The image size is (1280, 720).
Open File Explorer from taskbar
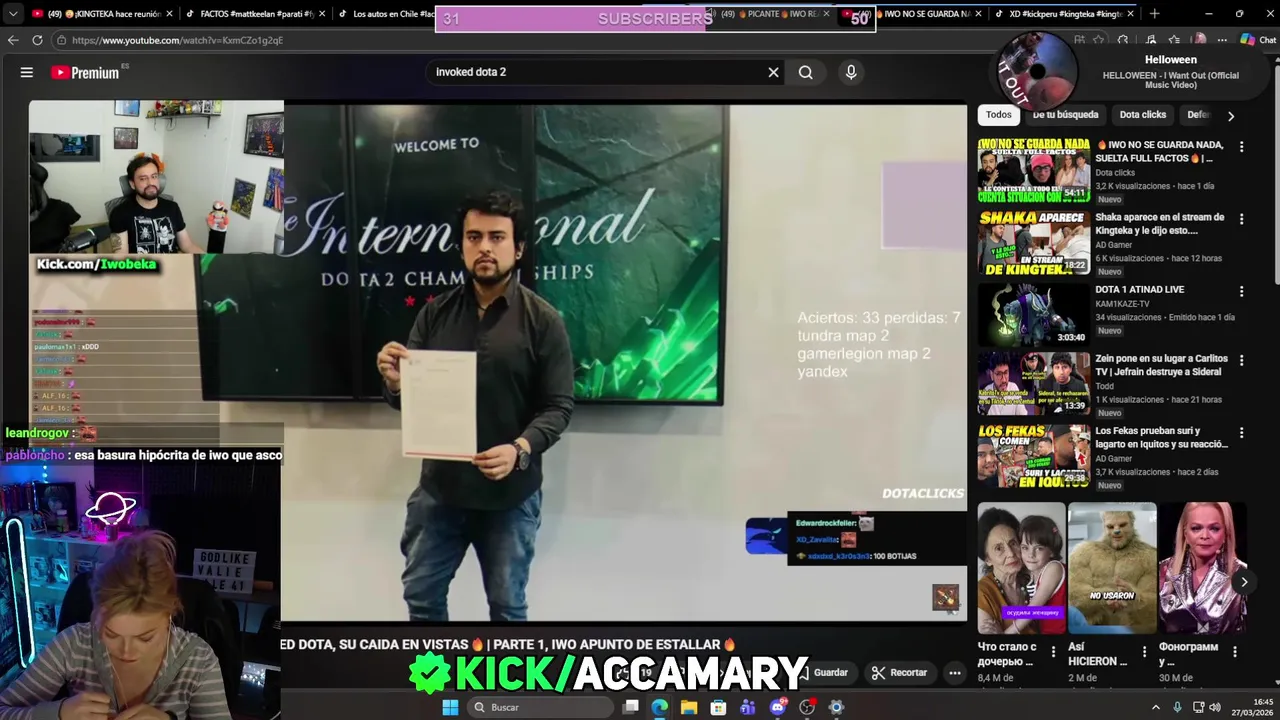(x=689, y=707)
